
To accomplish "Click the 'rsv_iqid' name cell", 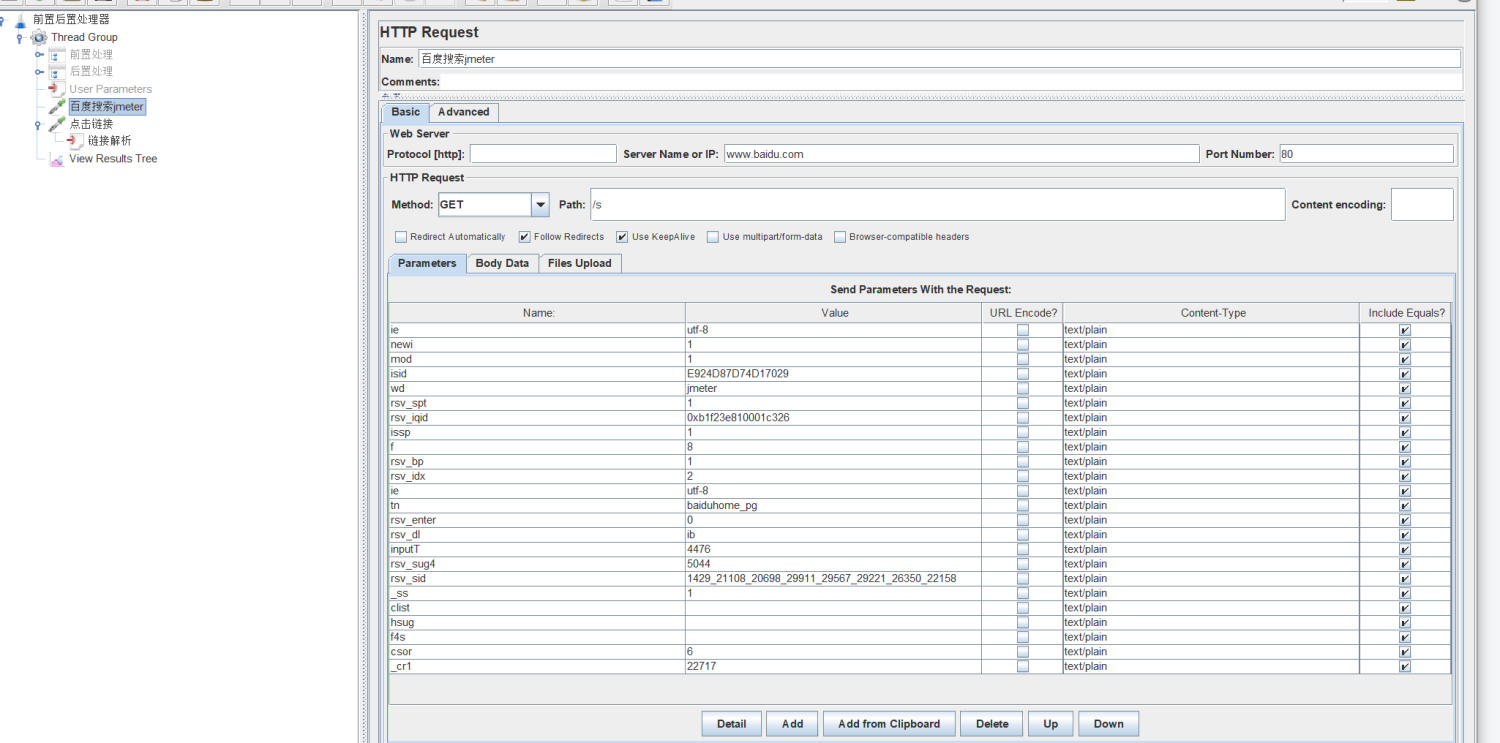I will (538, 417).
